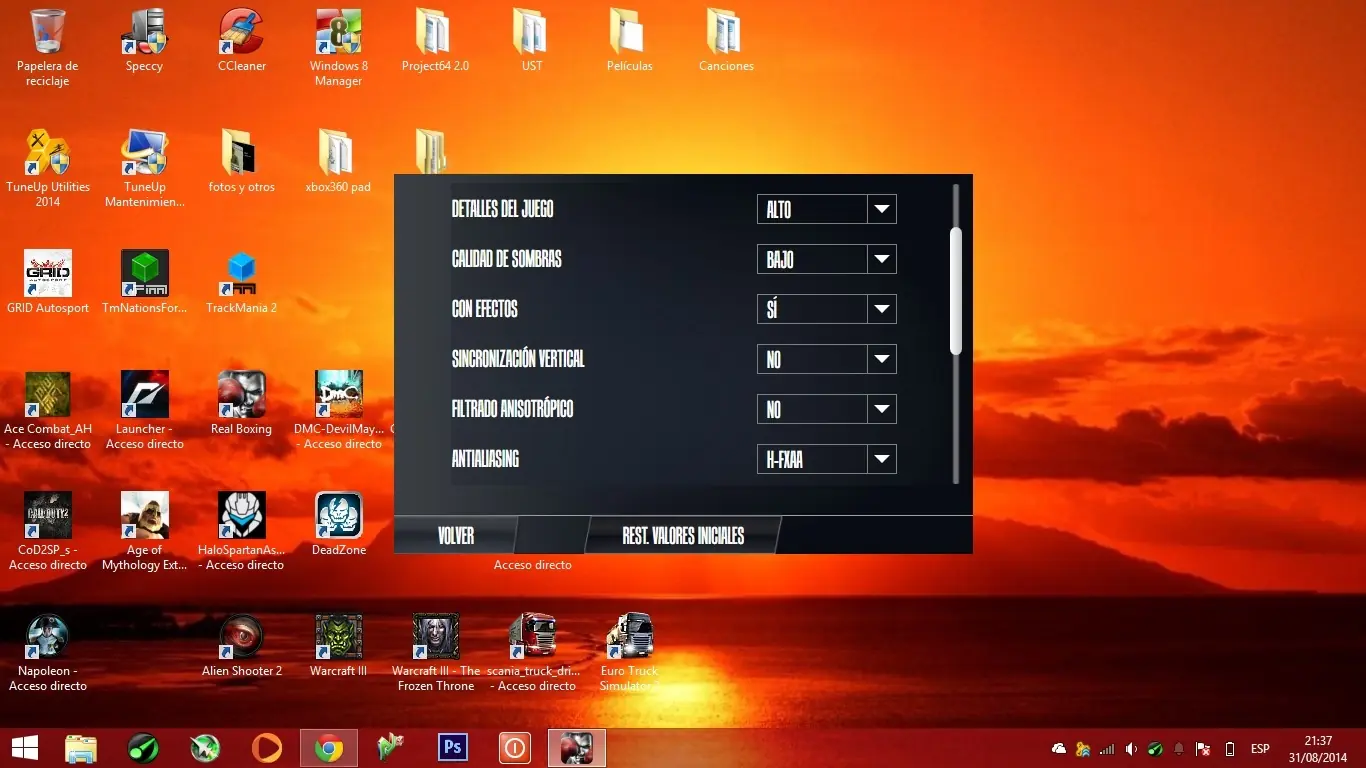1366x768 pixels.
Task: Launch Warcraft III
Action: coord(339,645)
